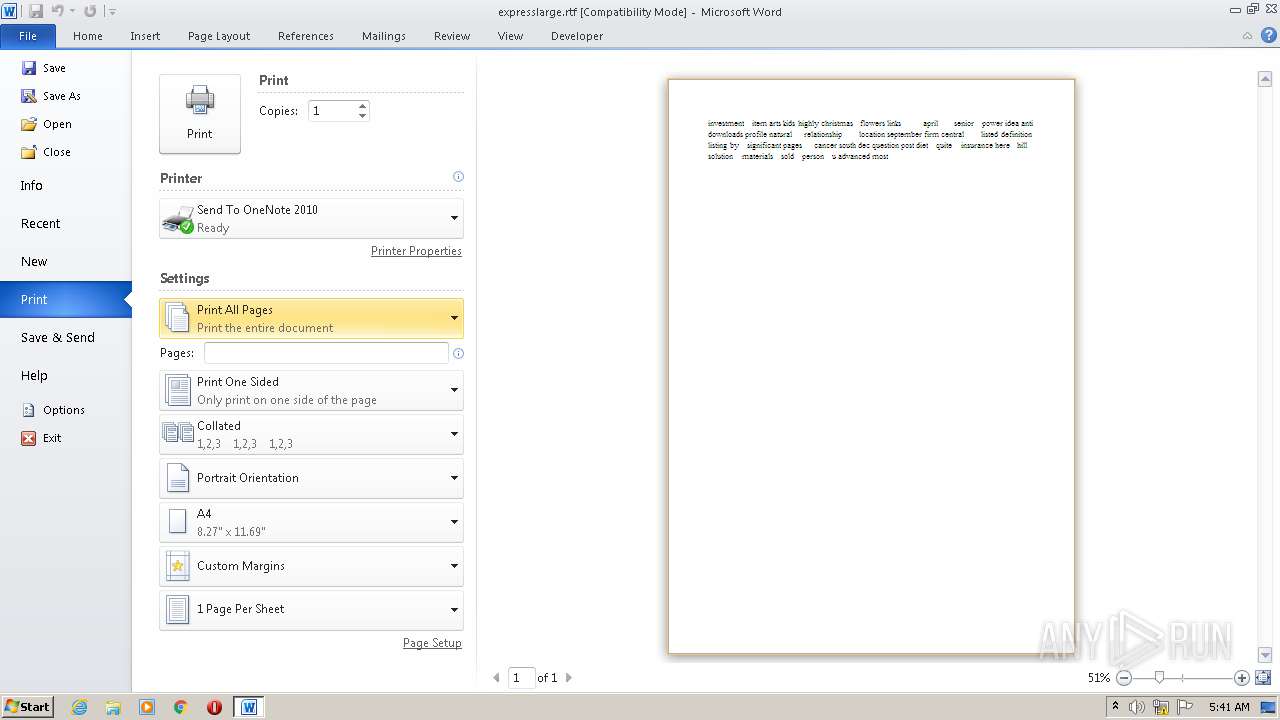Click the large Print button
This screenshot has height=720, width=1280.
click(200, 114)
